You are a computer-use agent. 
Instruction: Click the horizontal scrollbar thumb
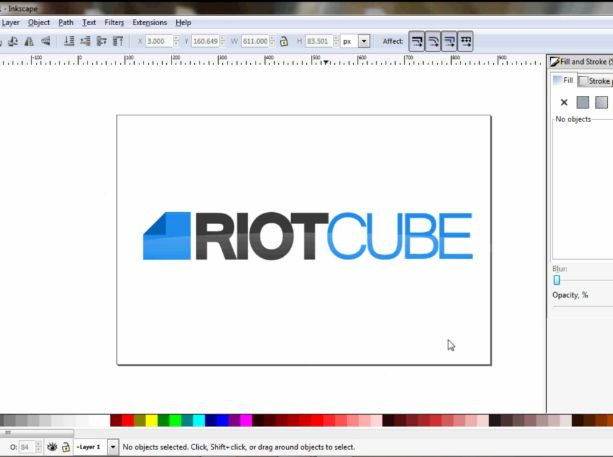[36, 433]
